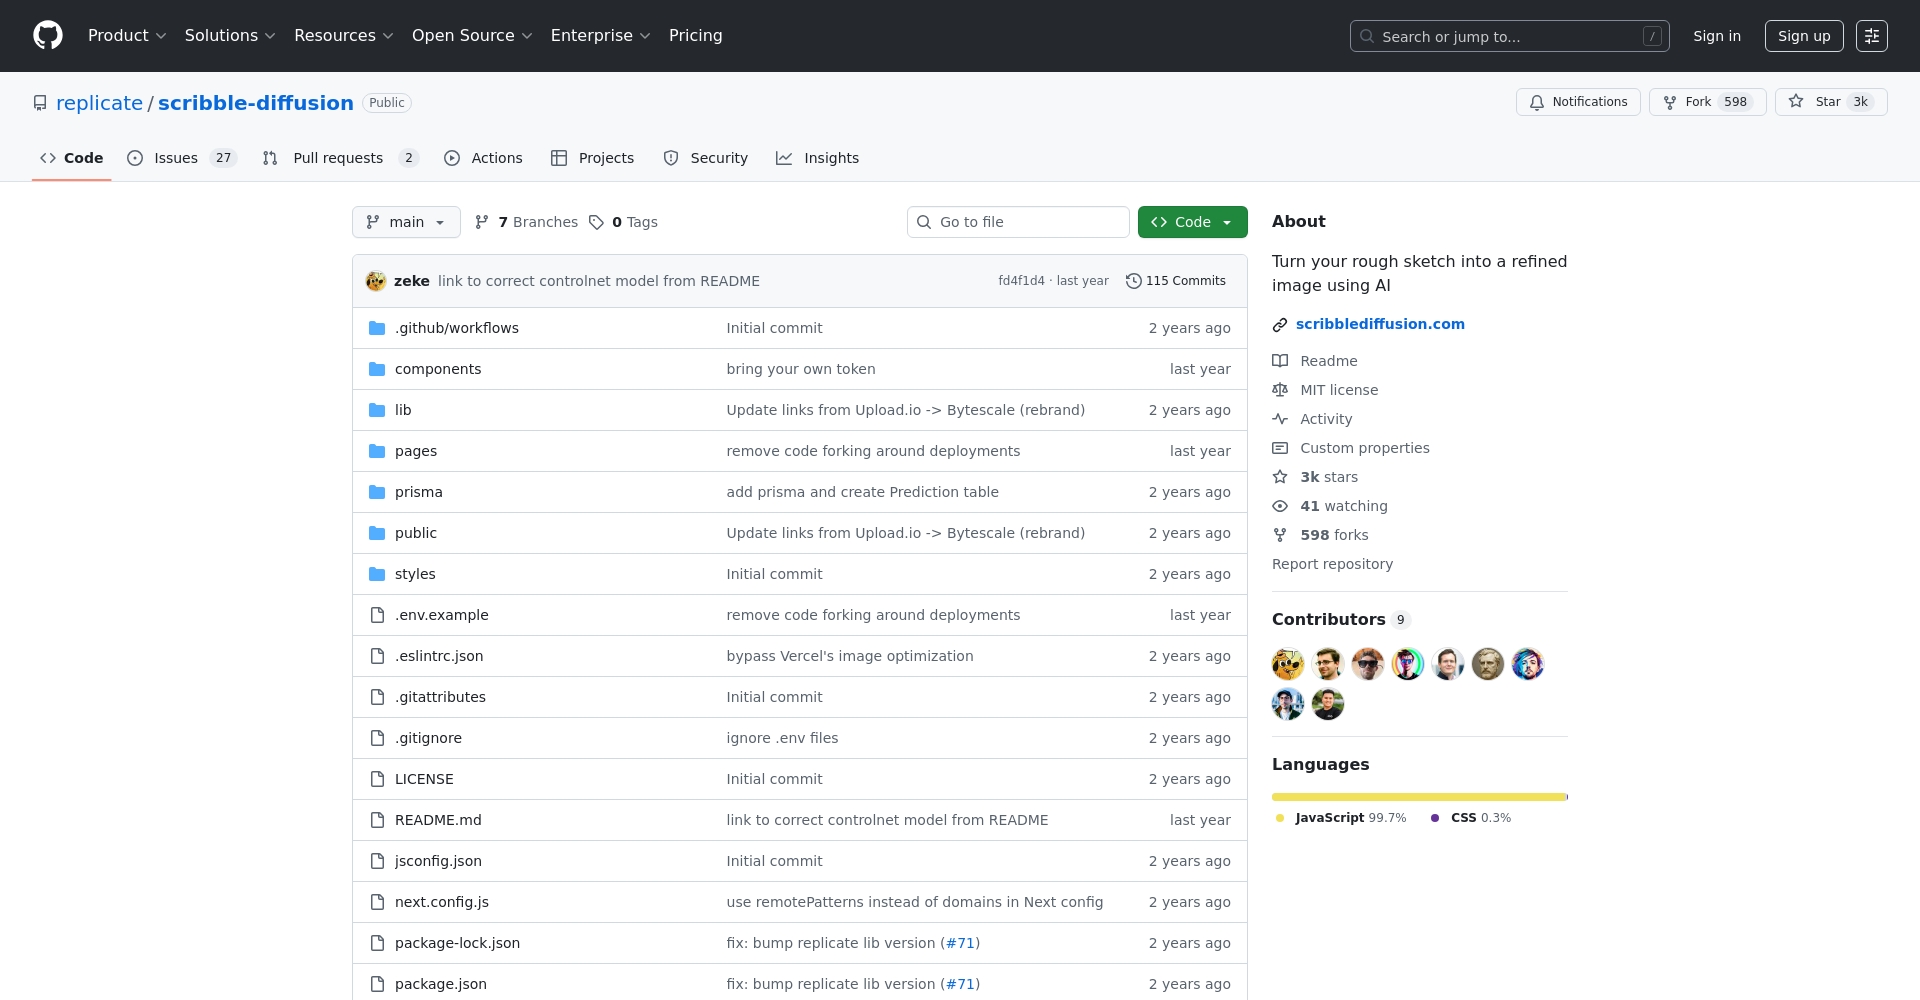Click the prisma folder icon
Image resolution: width=1920 pixels, height=1000 pixels.
tap(377, 492)
